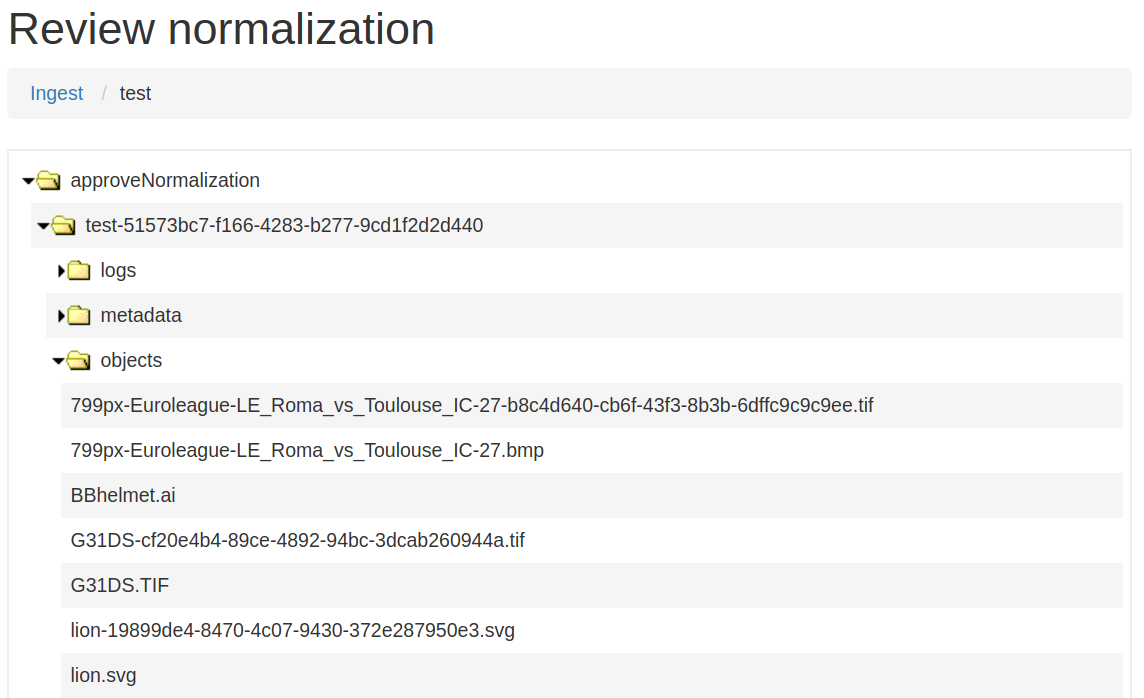Select the BBhelmet.ai file
This screenshot has height=698, width=1144.
[122, 495]
